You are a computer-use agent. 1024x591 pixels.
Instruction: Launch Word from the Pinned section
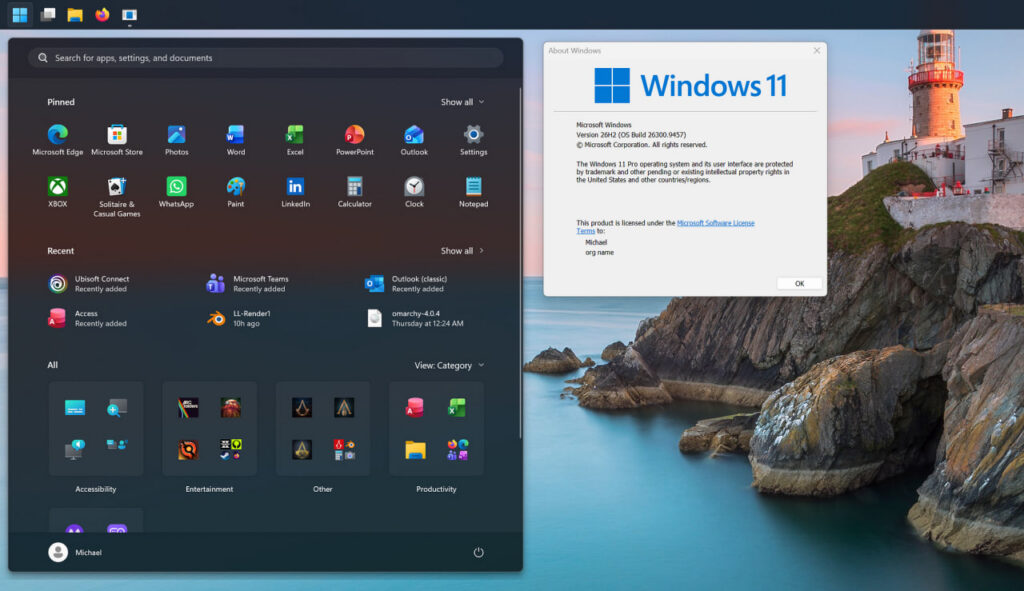[236, 140]
